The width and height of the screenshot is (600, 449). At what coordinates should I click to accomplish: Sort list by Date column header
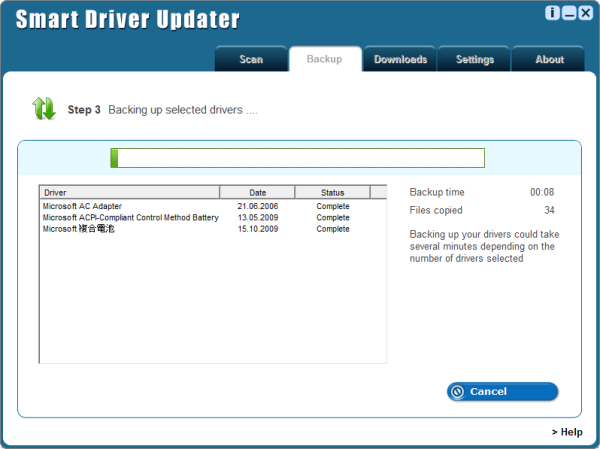pos(257,193)
